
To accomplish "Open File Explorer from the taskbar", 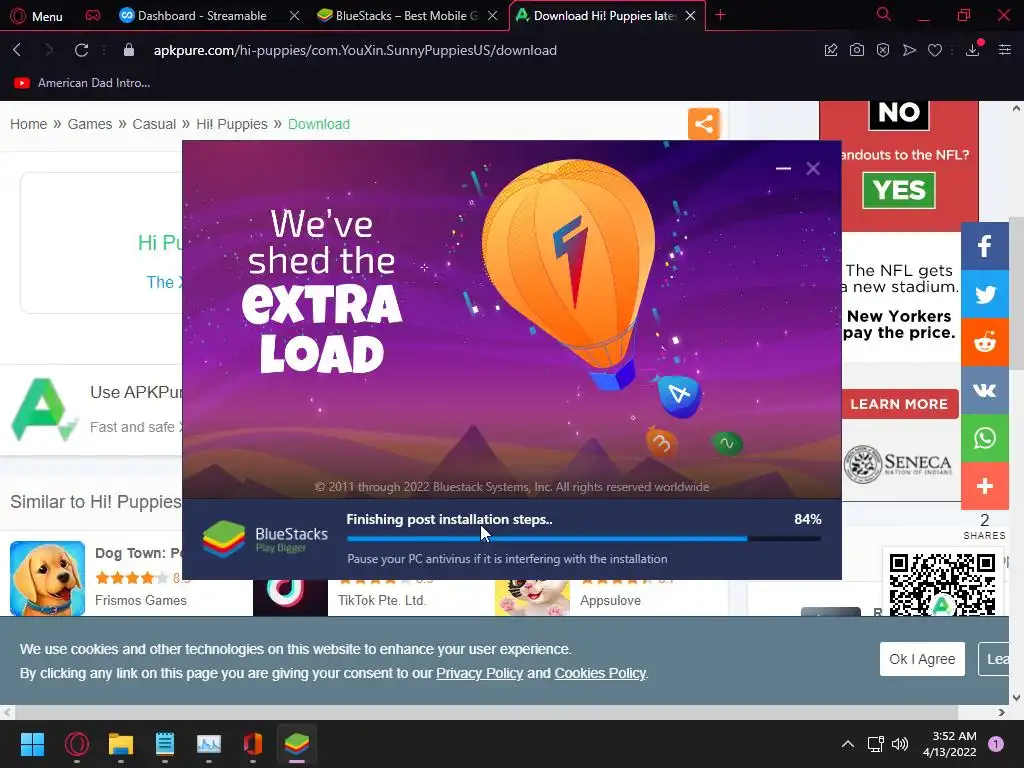I will point(121,744).
